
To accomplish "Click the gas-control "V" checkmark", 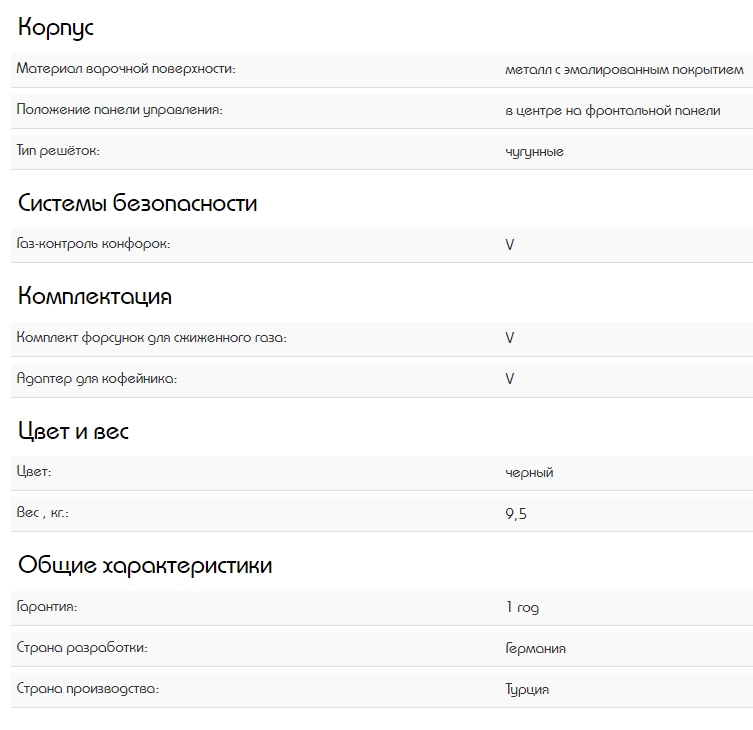I will pyautogui.click(x=510, y=245).
